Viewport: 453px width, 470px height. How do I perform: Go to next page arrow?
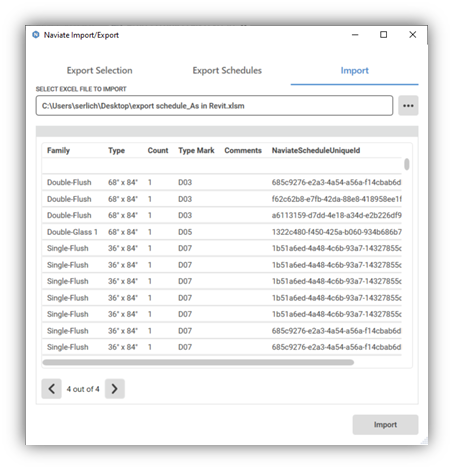(115, 389)
